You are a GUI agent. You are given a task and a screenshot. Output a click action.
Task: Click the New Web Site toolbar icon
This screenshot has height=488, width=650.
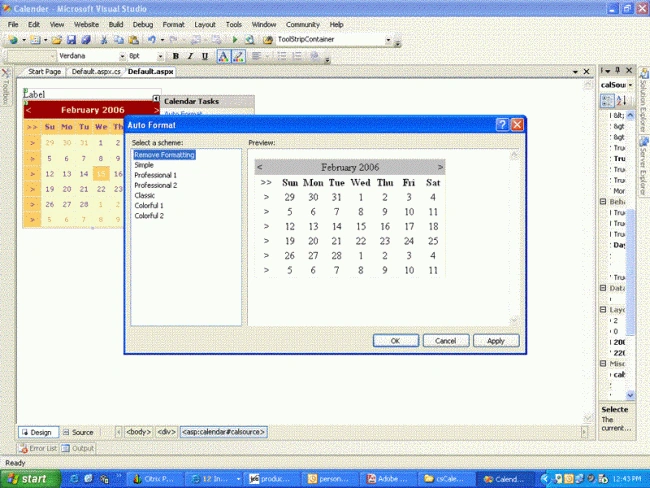pyautogui.click(x=13, y=39)
